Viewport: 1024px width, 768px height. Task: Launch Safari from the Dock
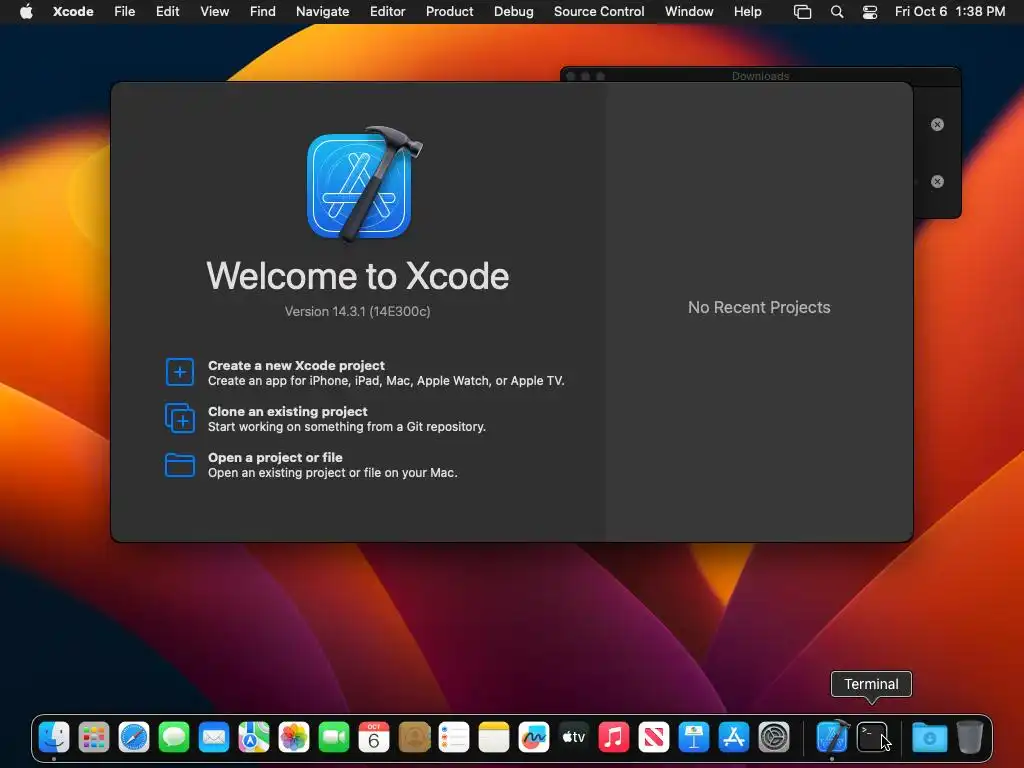134,738
